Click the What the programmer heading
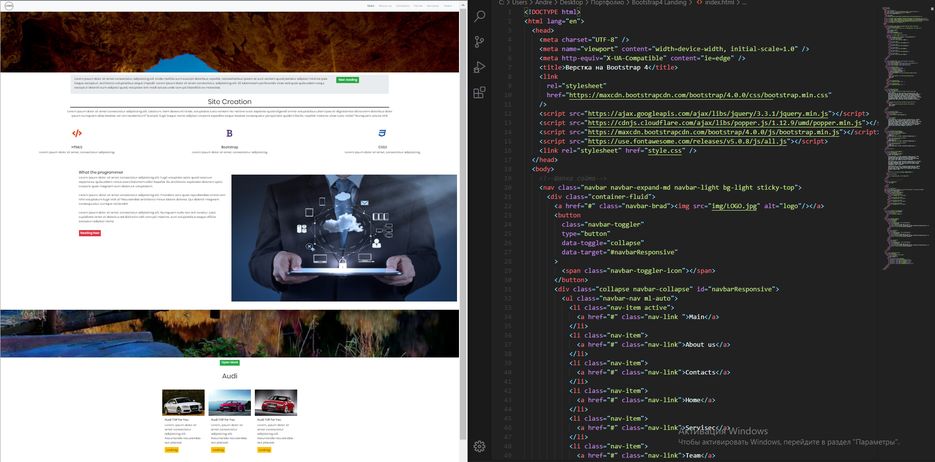 click(x=101, y=172)
